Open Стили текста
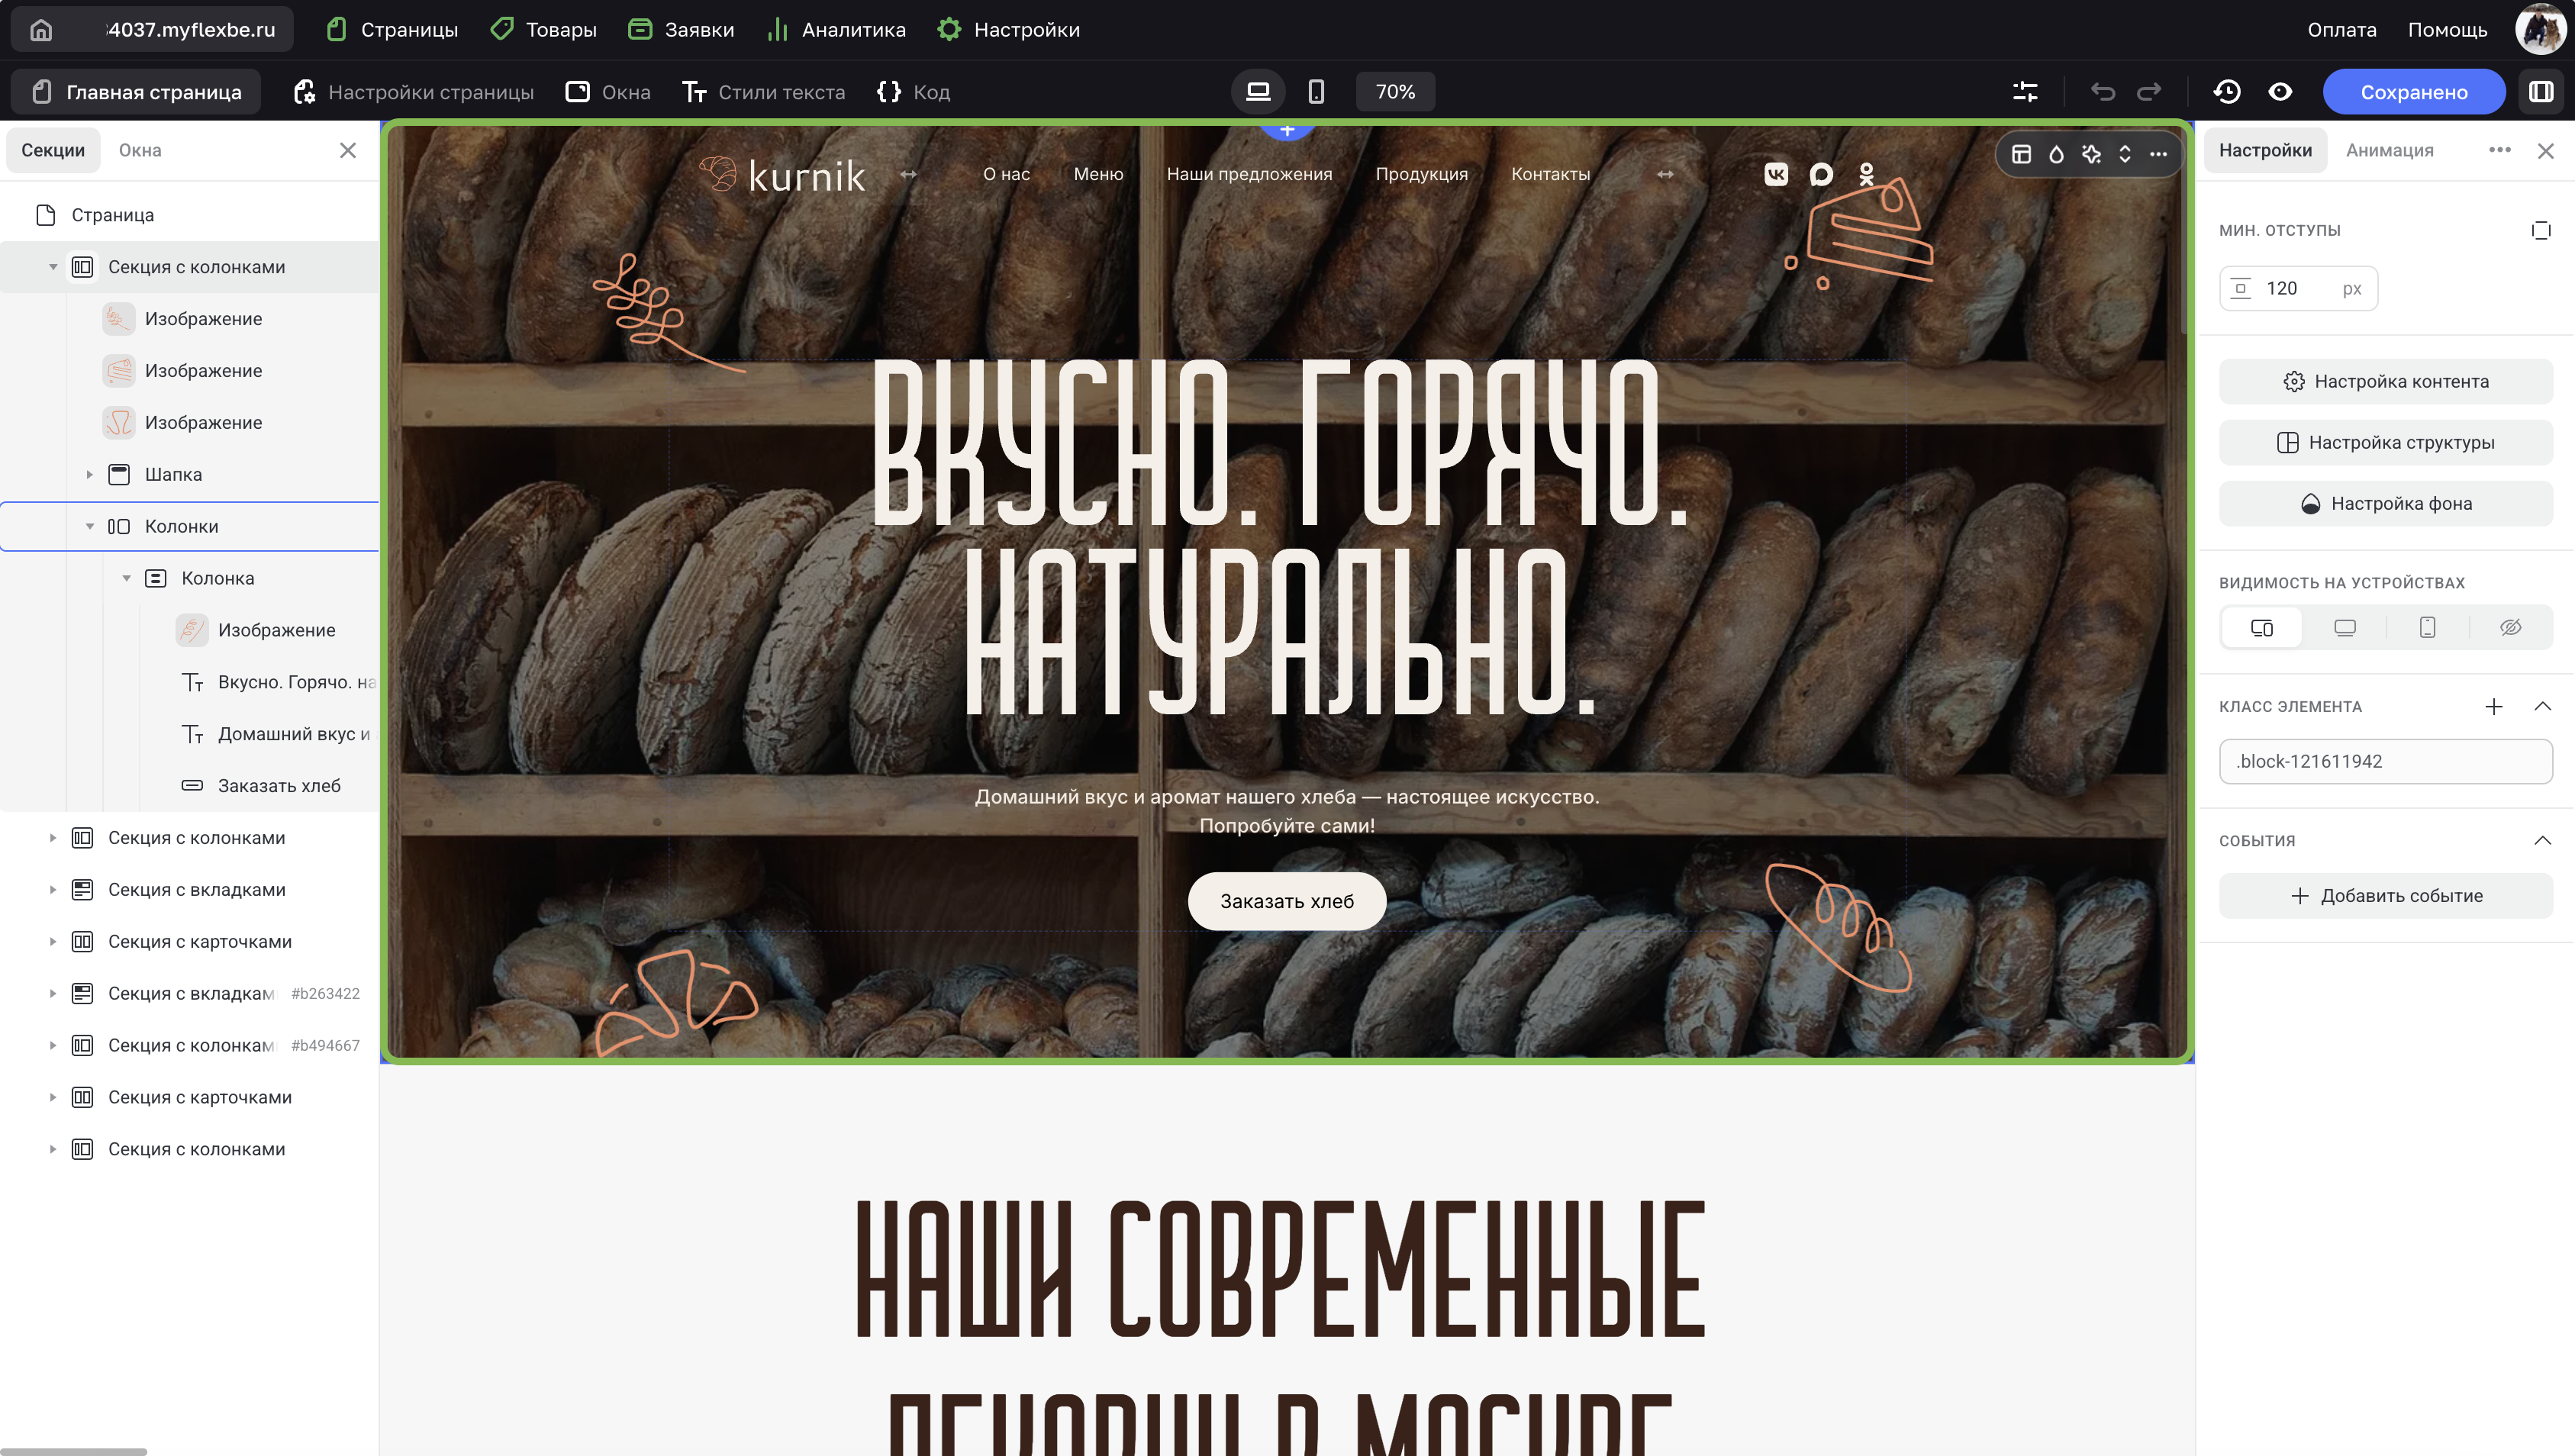Screen dimensions: 2575x1456 click(x=764, y=92)
